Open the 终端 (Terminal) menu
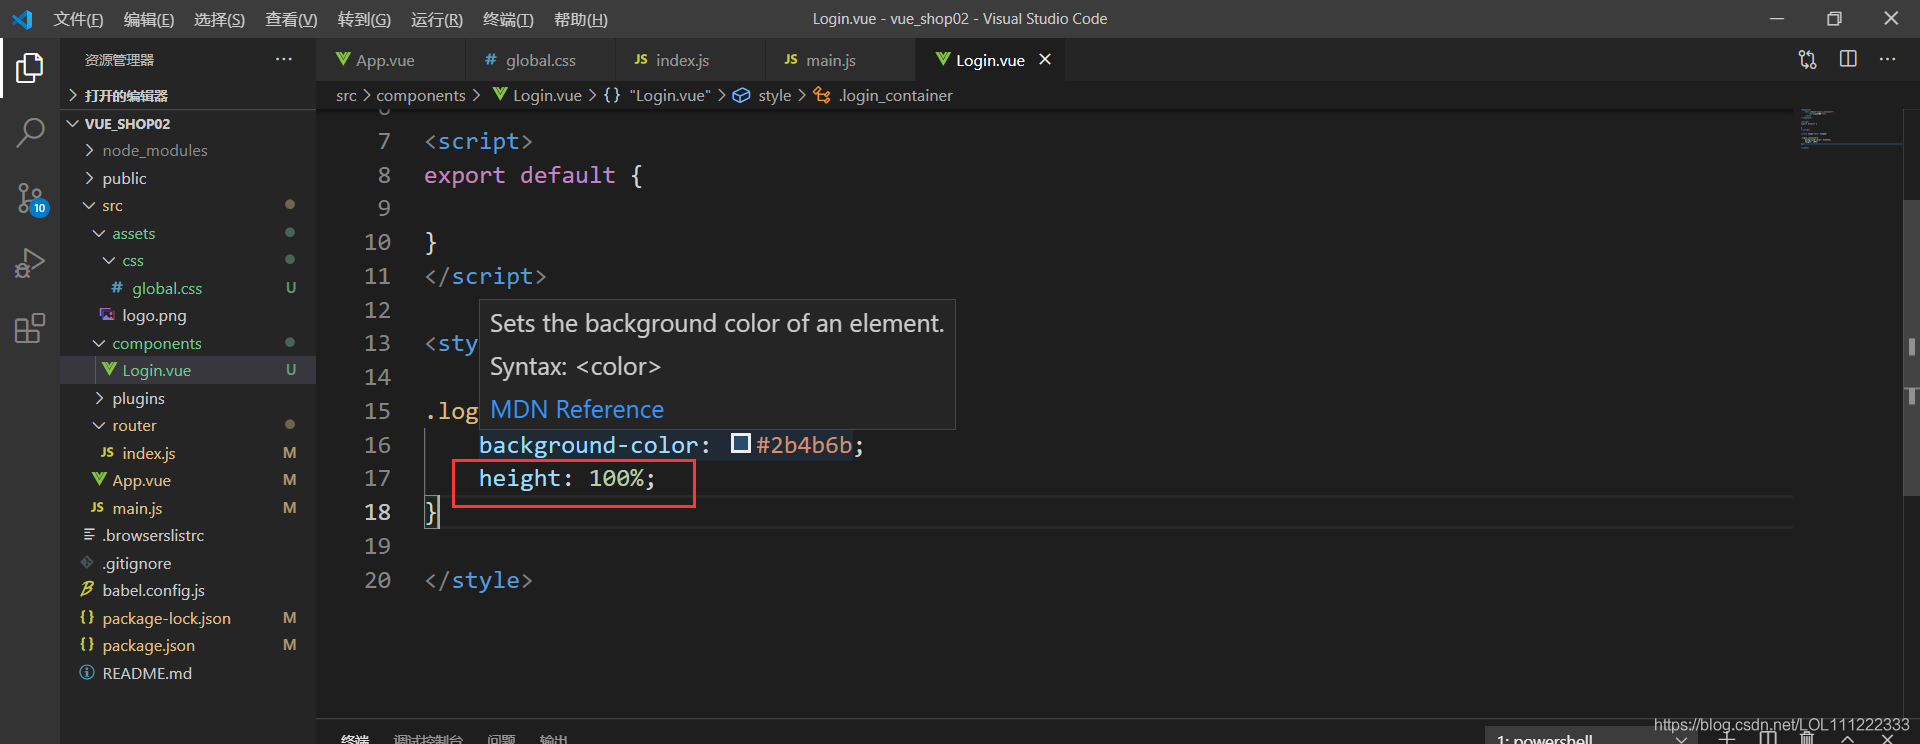The image size is (1920, 744). [x=508, y=19]
